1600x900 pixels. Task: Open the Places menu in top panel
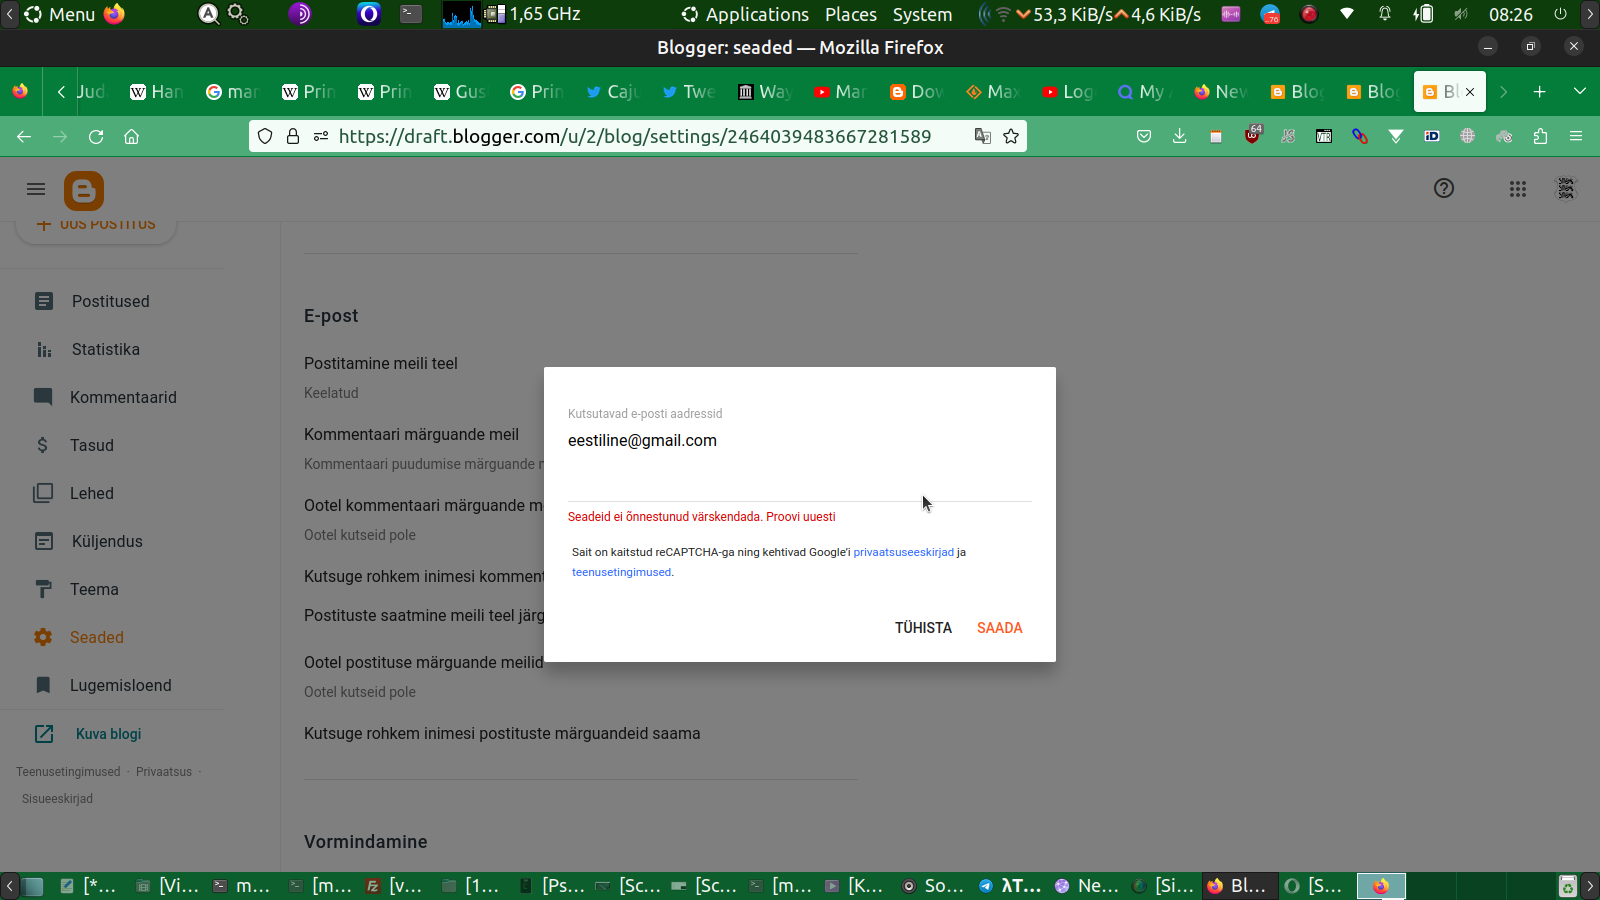[x=851, y=14]
